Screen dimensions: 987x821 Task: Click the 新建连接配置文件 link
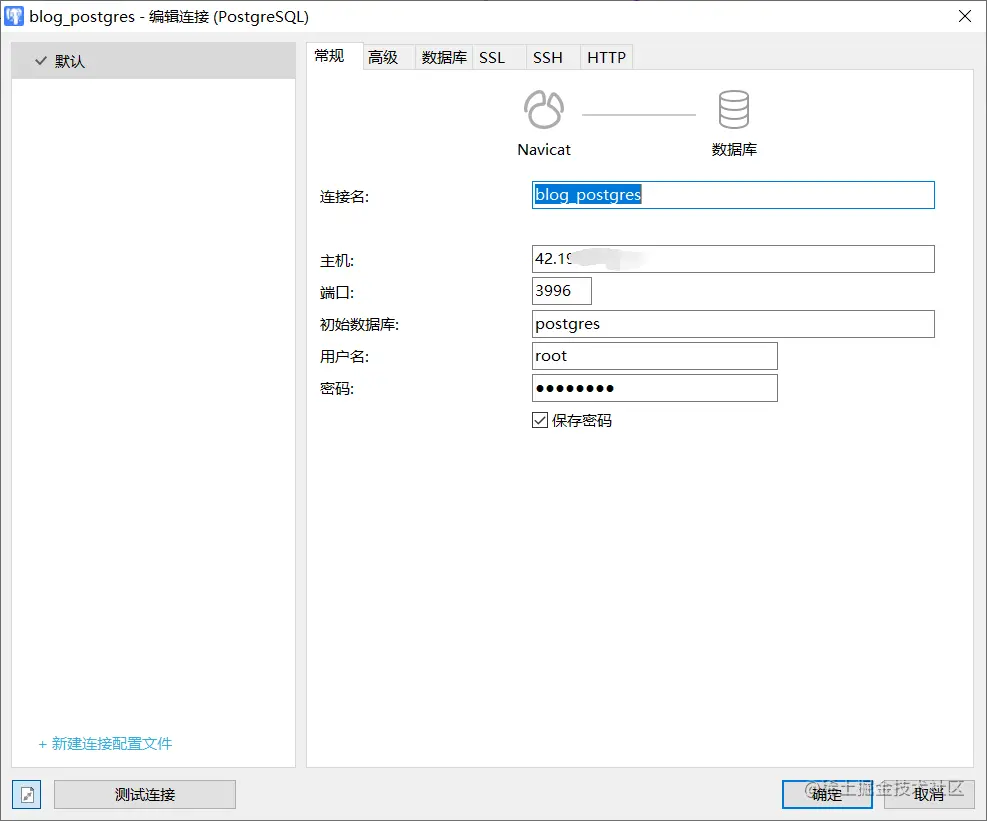point(104,744)
